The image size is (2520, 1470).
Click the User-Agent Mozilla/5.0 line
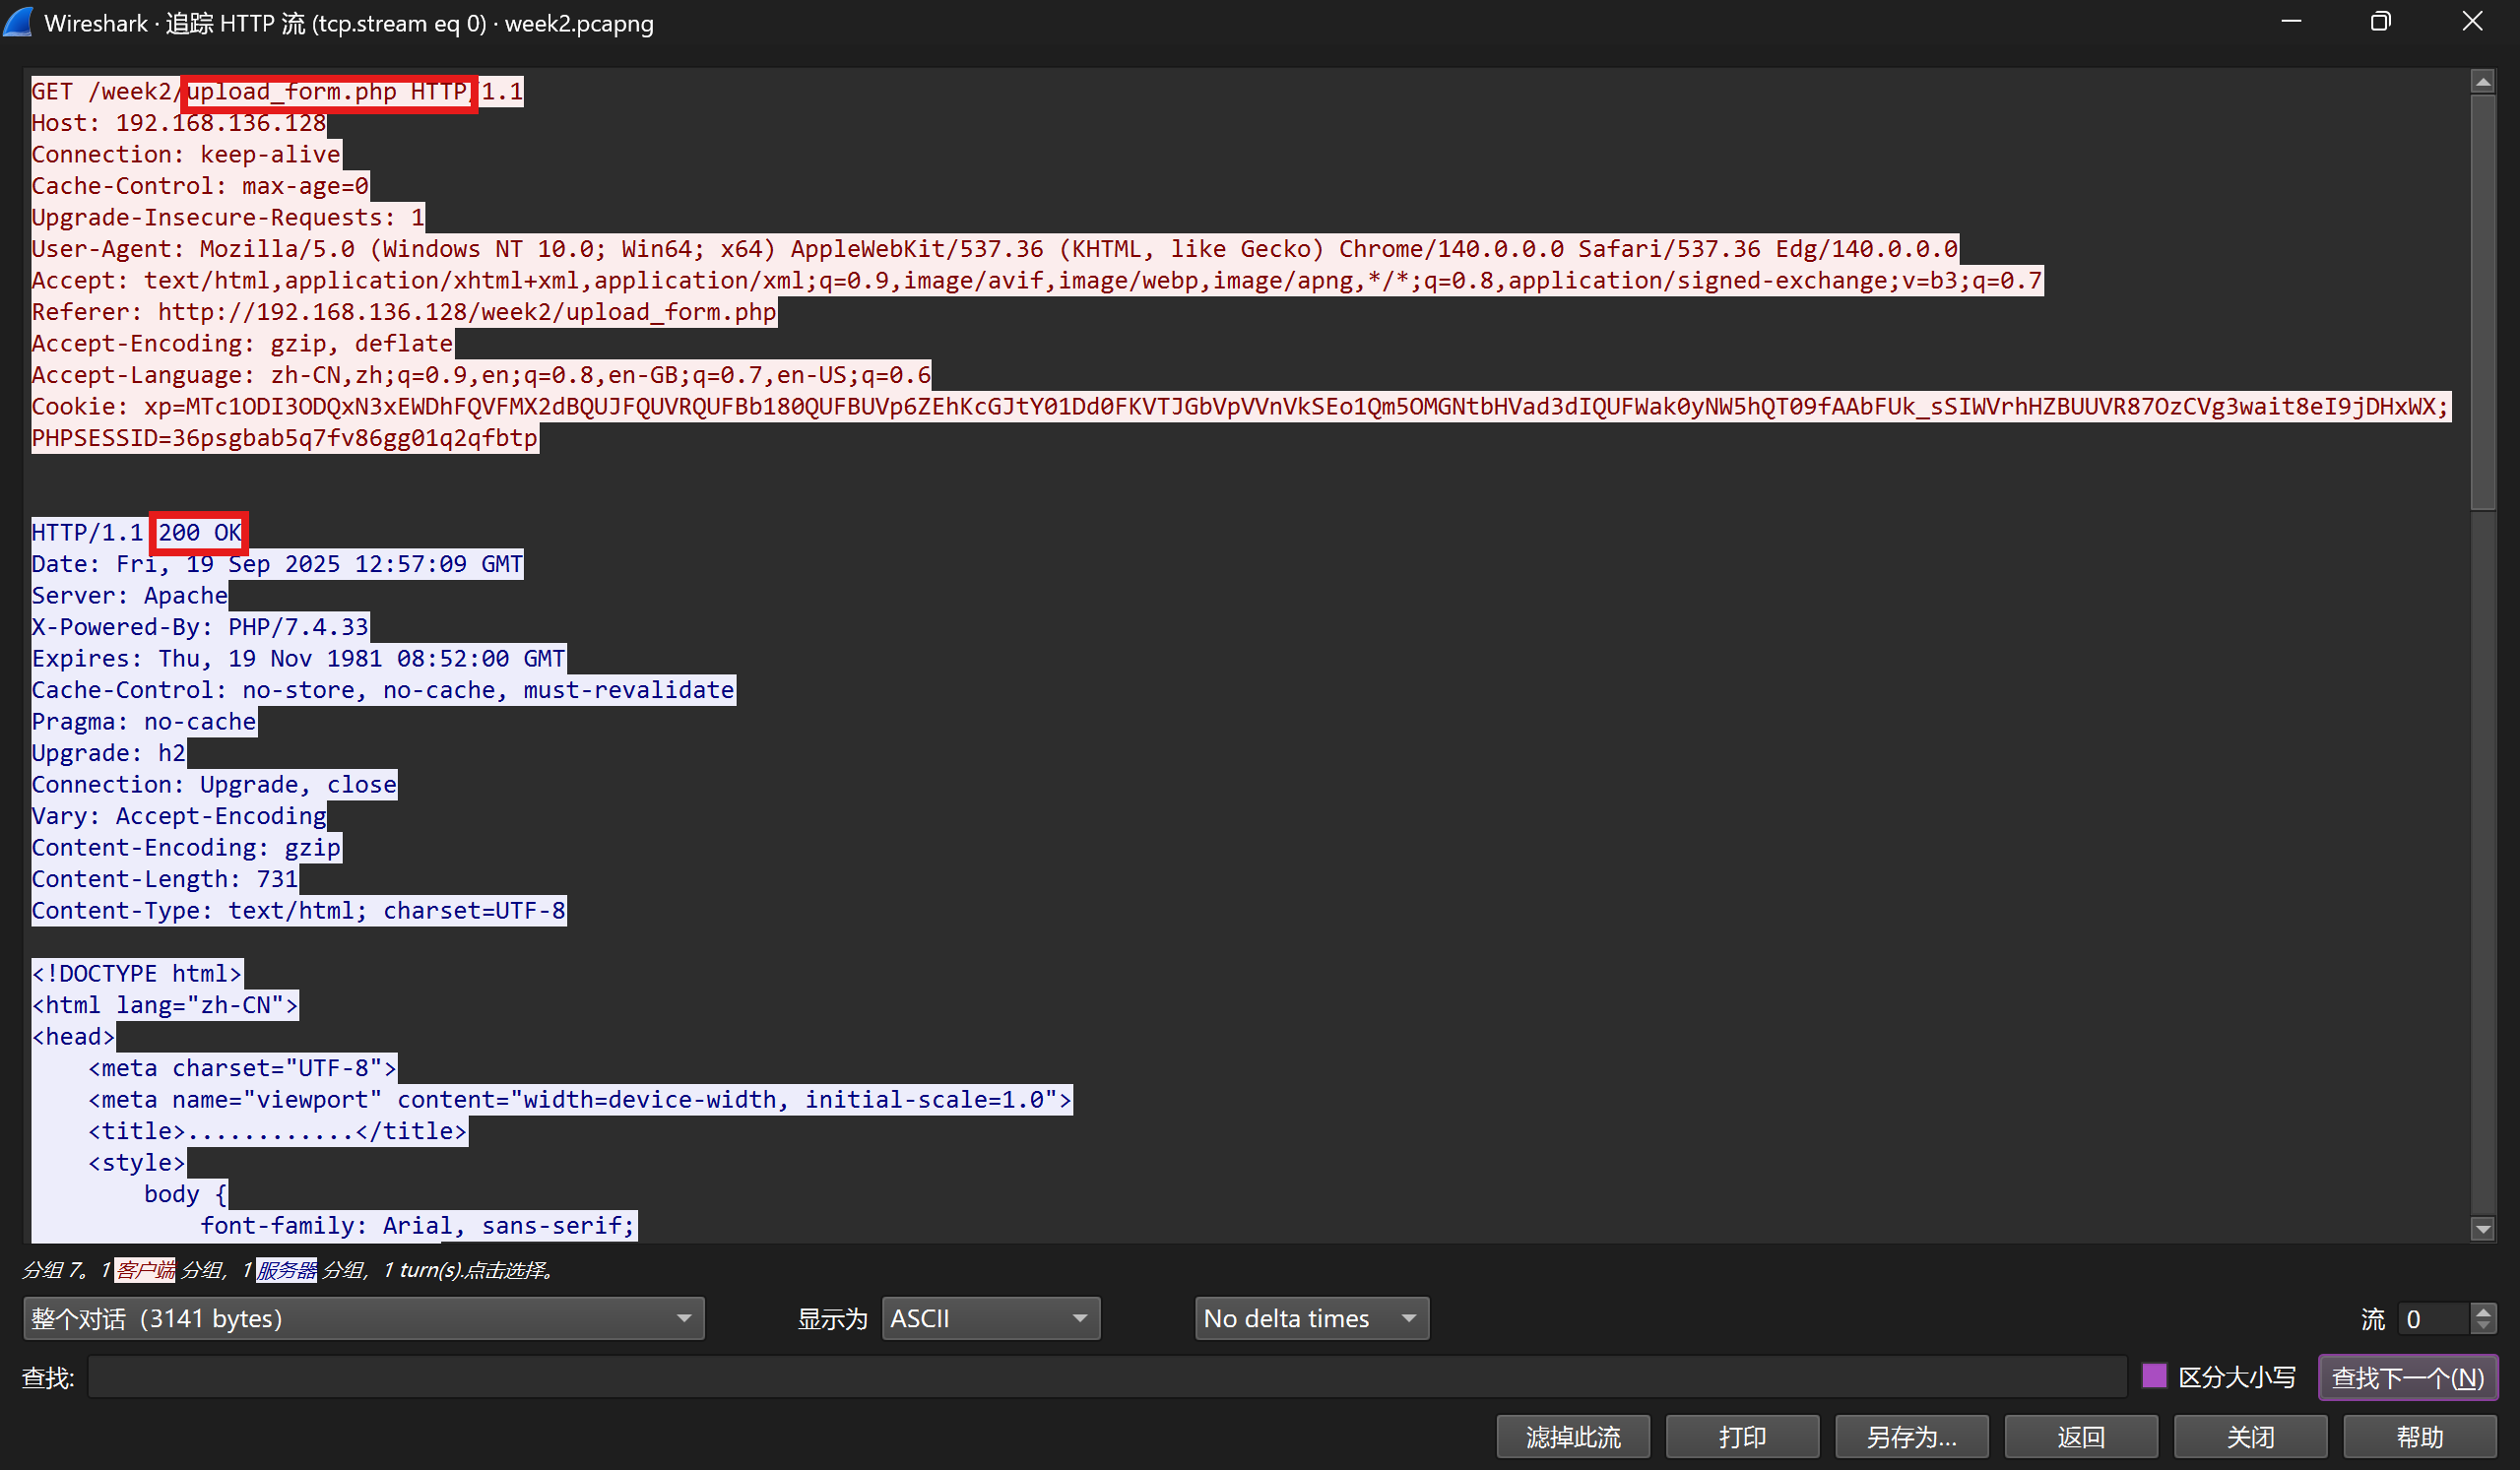995,249
